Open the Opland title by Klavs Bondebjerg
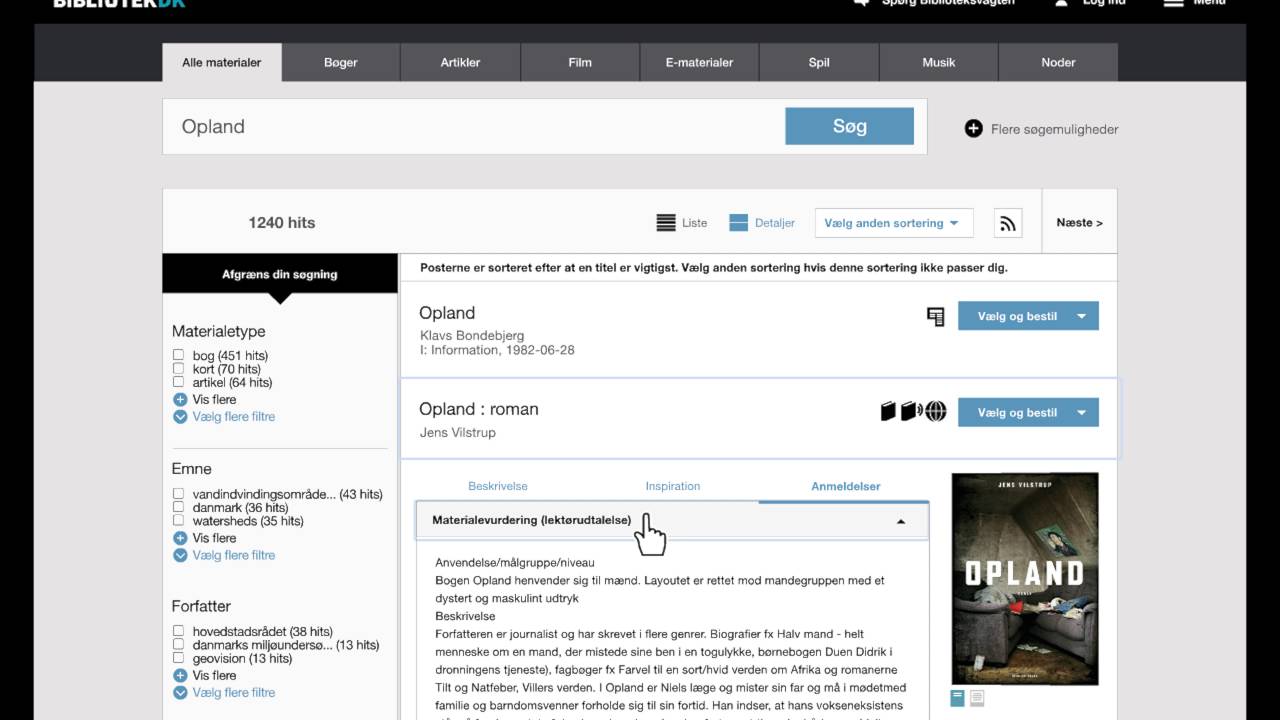Viewport: 1280px width, 720px height. 447,313
